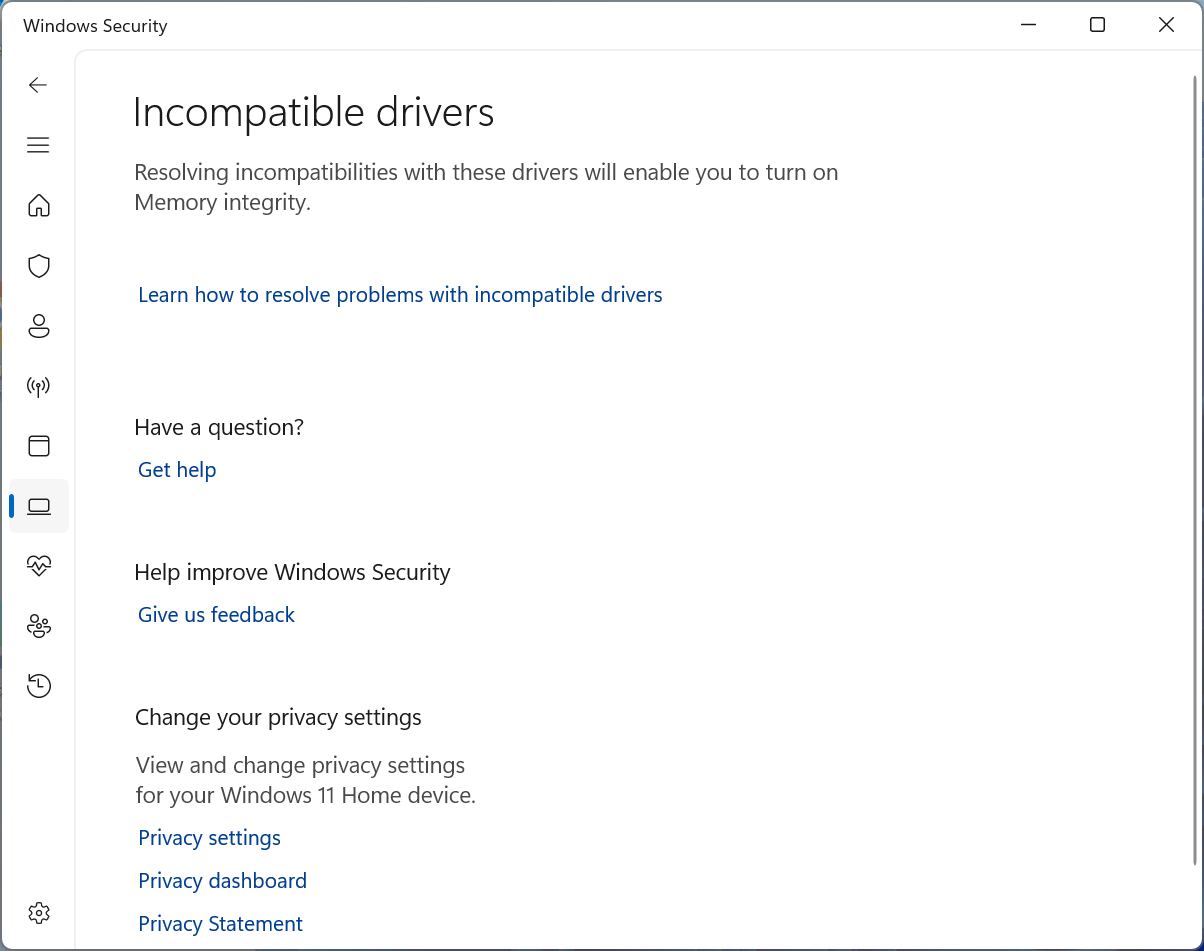Open Settings gear in sidebar
1204x951 pixels.
39,913
